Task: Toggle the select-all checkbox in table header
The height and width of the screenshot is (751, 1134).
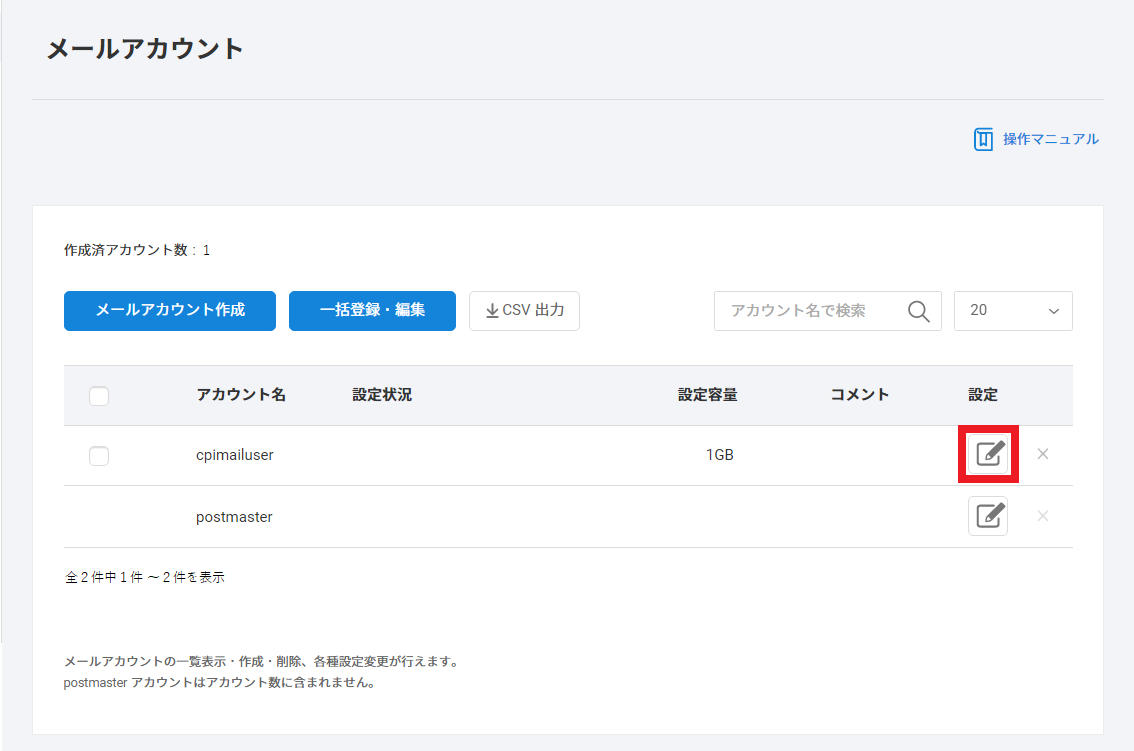Action: (99, 396)
